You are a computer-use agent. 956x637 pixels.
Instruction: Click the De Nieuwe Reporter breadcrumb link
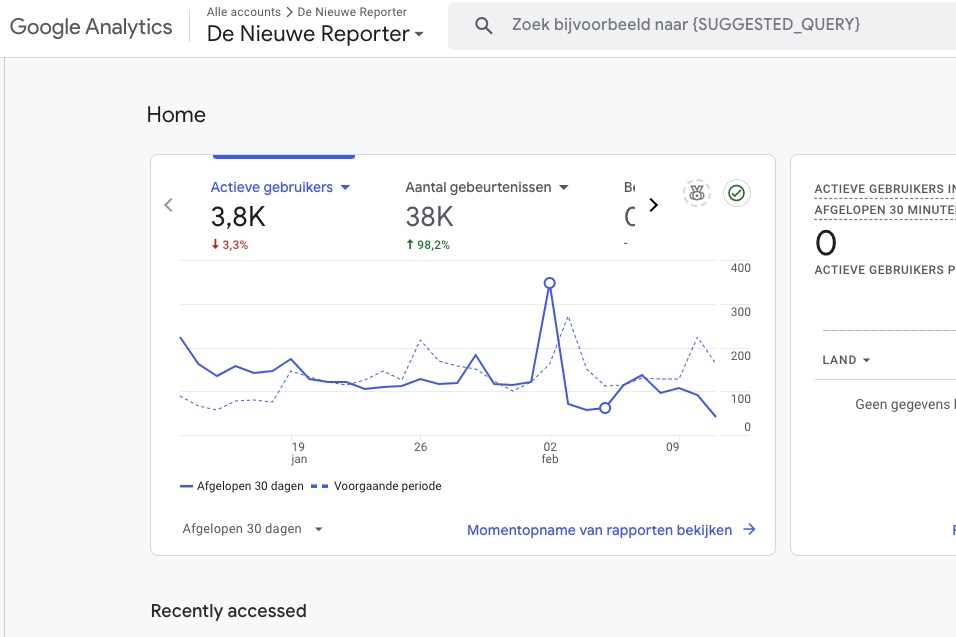coord(352,12)
